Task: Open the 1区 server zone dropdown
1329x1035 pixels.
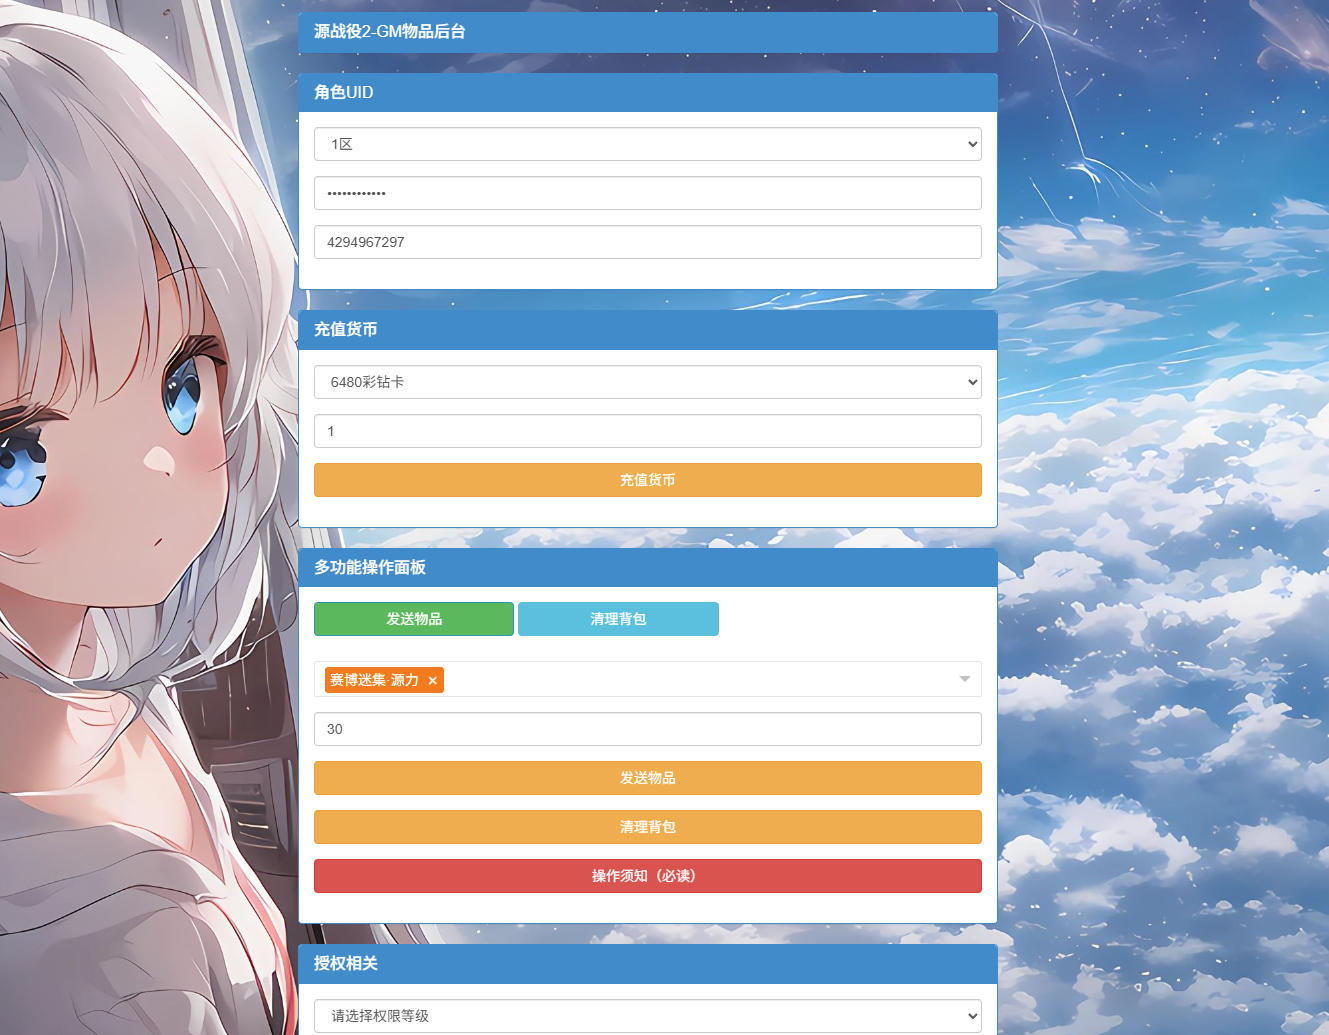Action: tap(647, 144)
